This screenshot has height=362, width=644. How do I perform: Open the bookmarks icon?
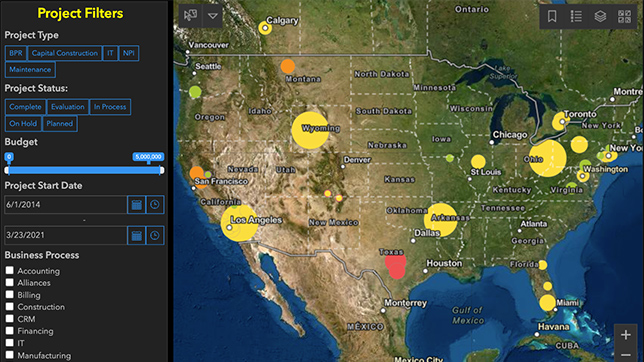click(x=552, y=16)
